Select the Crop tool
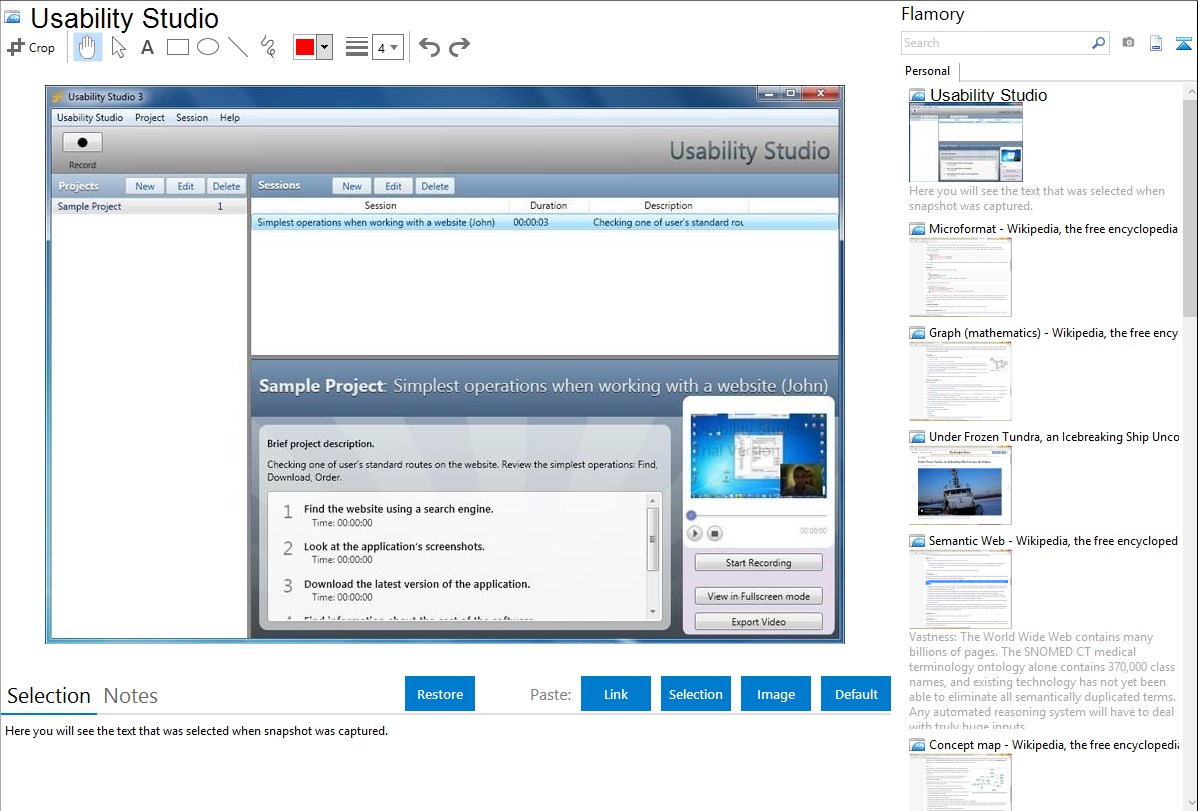1198x811 pixels. (x=31, y=47)
